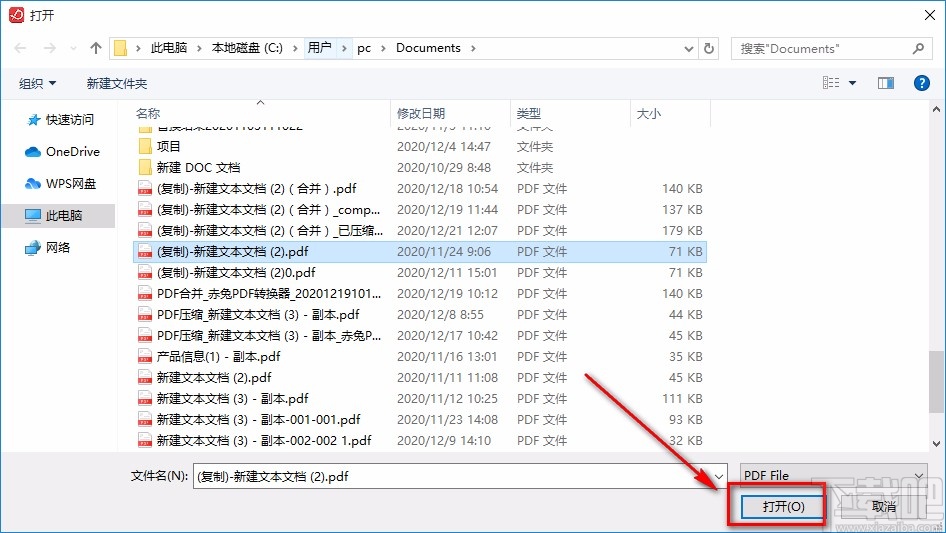This screenshot has height=533, width=946.
Task: Click the 新建文件夹 button
Action: [116, 83]
